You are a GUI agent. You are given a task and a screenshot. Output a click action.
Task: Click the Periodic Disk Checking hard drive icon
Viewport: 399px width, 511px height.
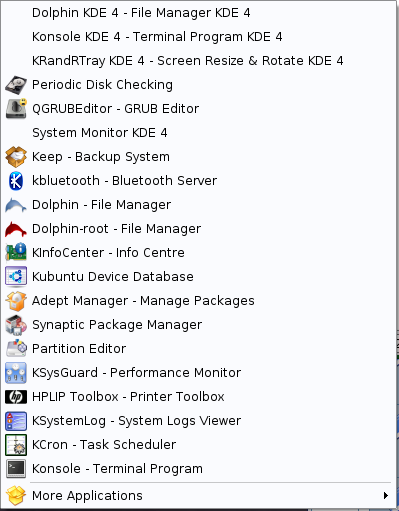pyautogui.click(x=16, y=85)
